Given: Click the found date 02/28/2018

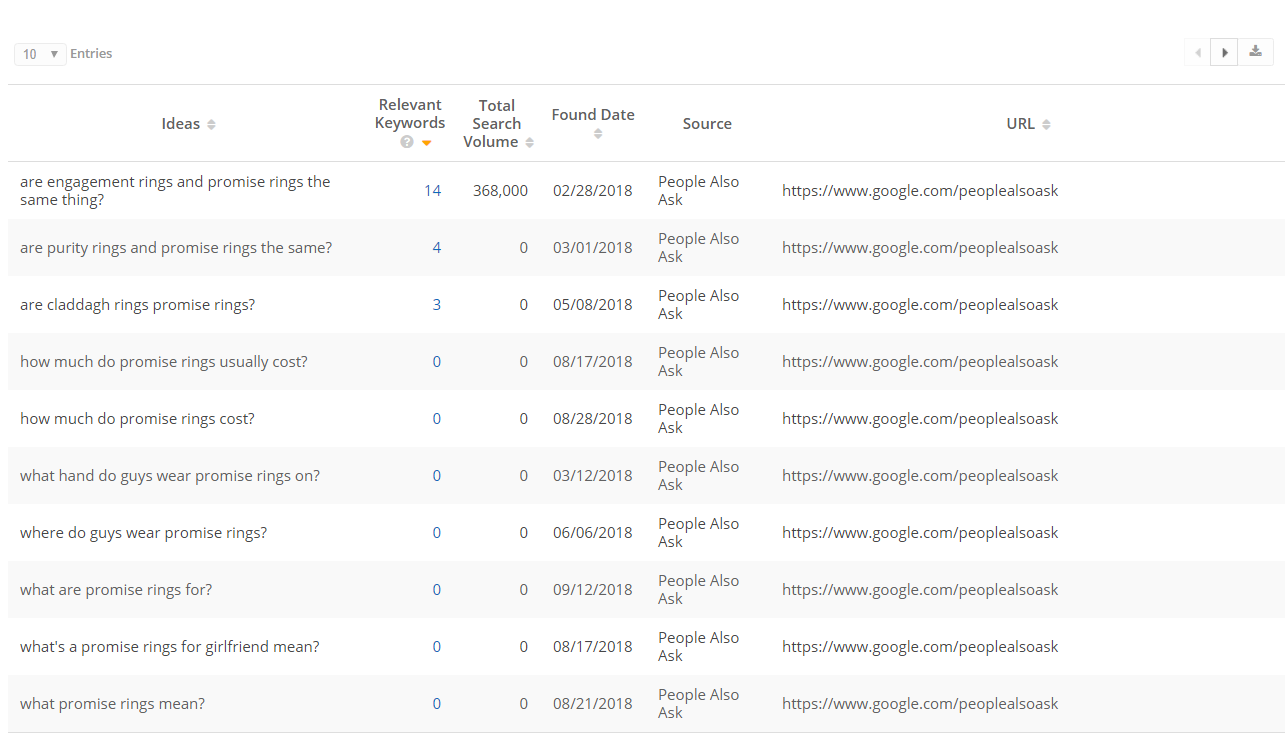Looking at the screenshot, I should point(593,190).
